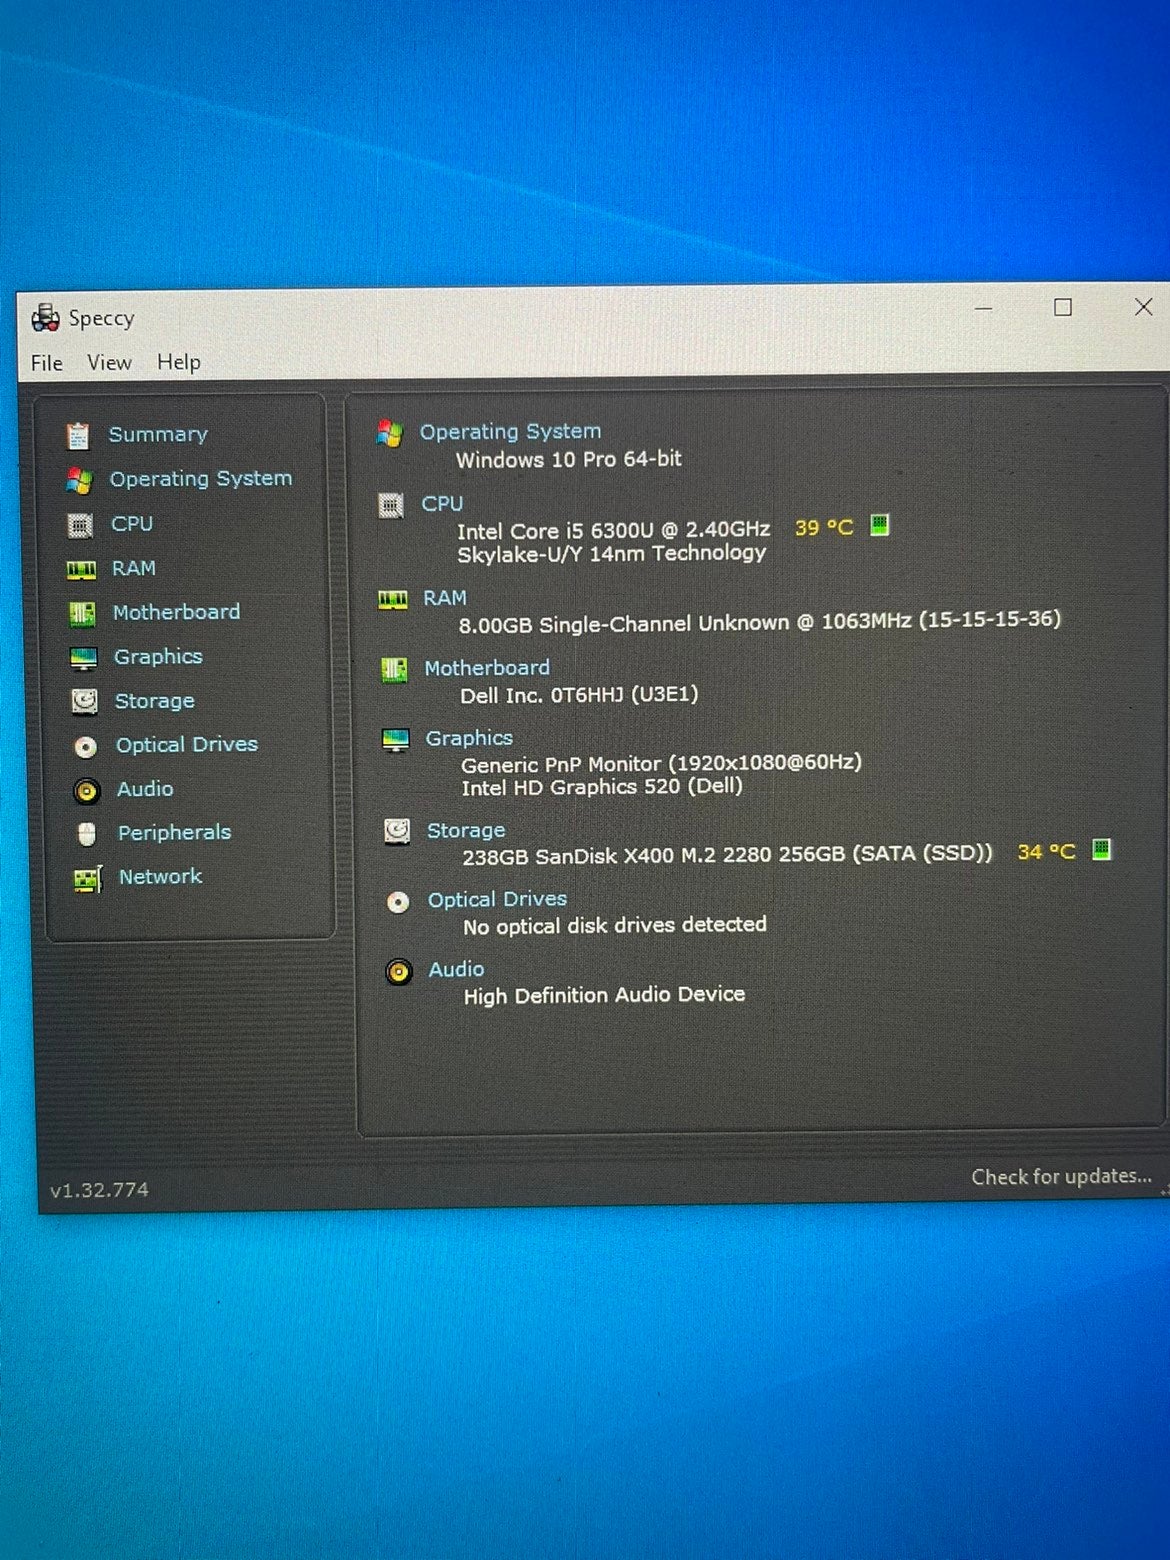Click the Motherboard icon in summary panel
The image size is (1170, 1560).
pyautogui.click(x=394, y=669)
